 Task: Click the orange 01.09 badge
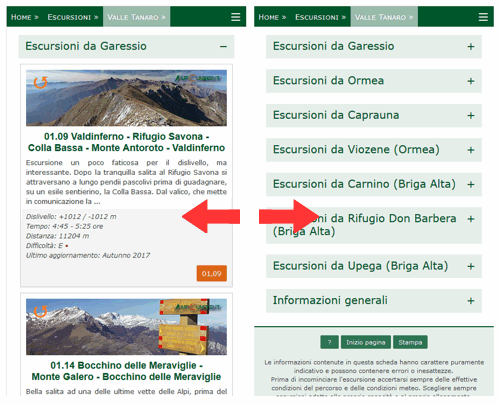(x=212, y=273)
